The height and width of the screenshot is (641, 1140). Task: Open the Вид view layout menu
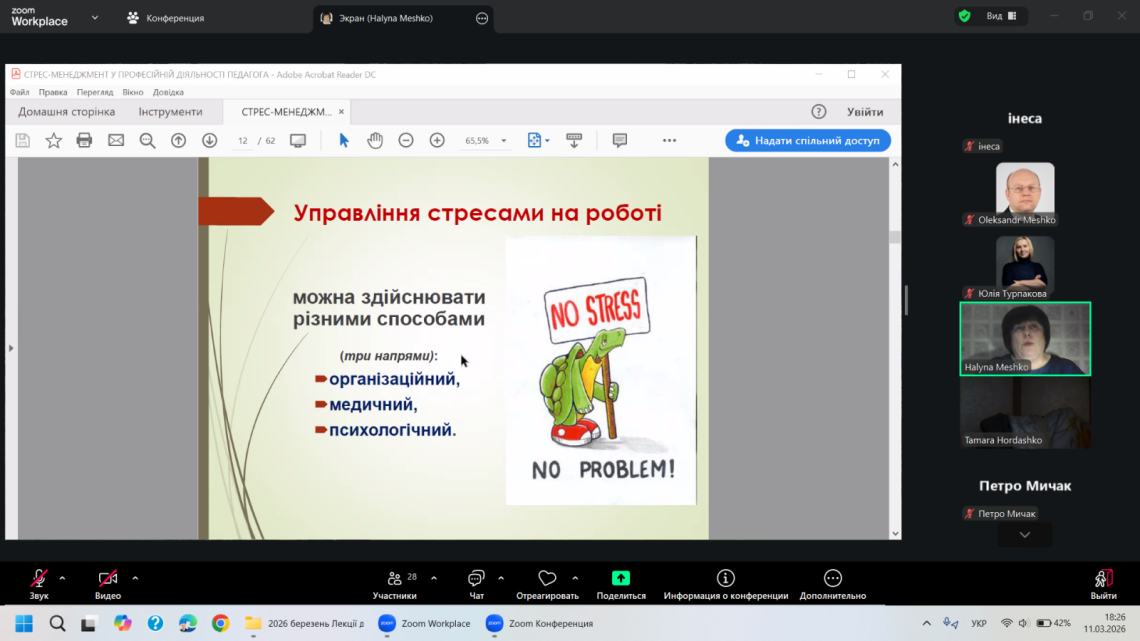[x=1001, y=16]
